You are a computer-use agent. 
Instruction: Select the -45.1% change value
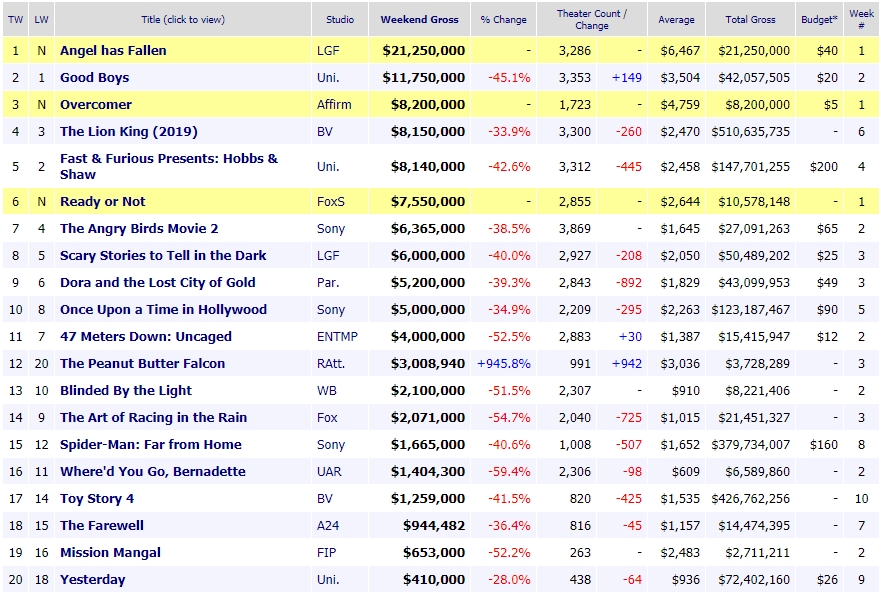pyautogui.click(x=509, y=78)
